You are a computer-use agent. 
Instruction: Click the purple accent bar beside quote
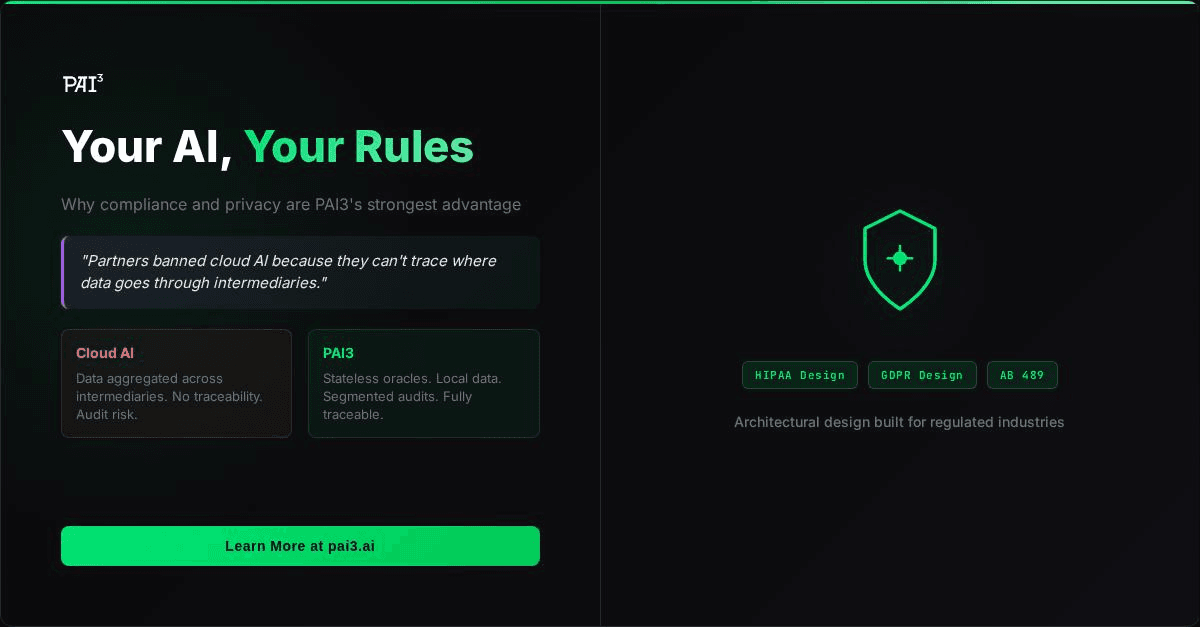click(x=63, y=272)
